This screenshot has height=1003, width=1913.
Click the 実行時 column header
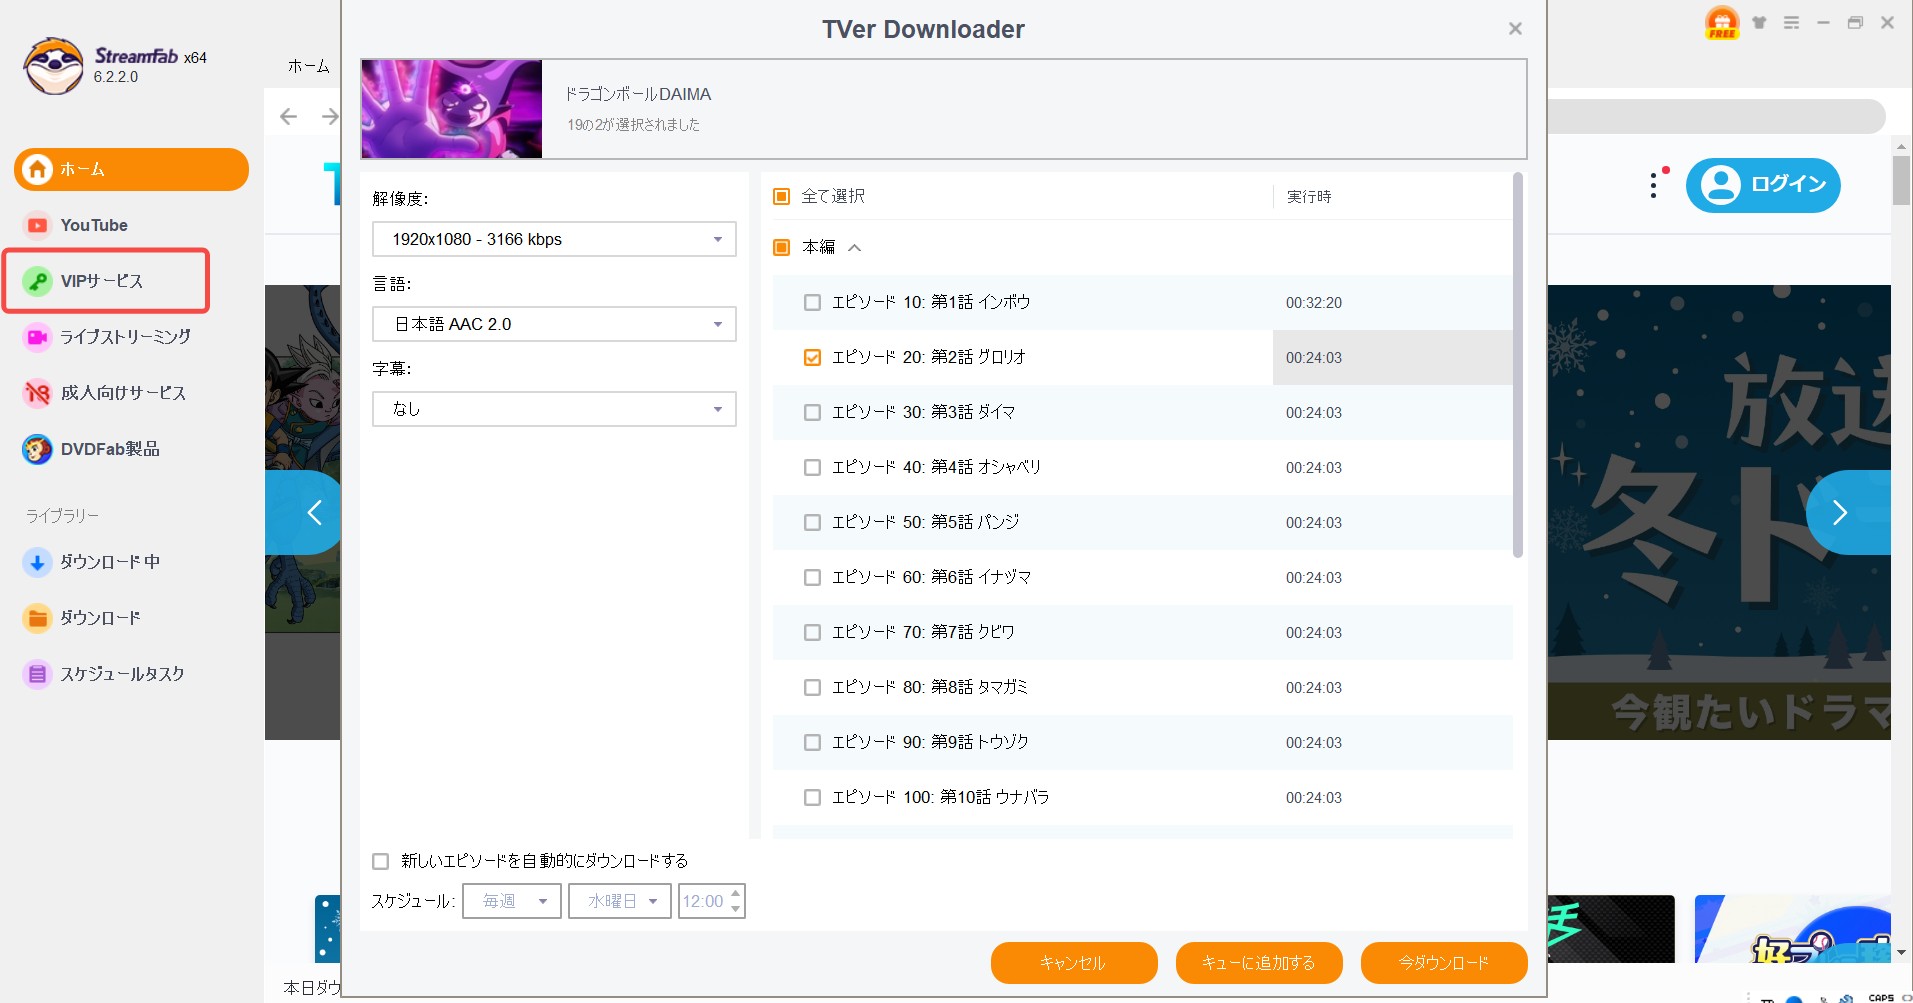pos(1309,197)
